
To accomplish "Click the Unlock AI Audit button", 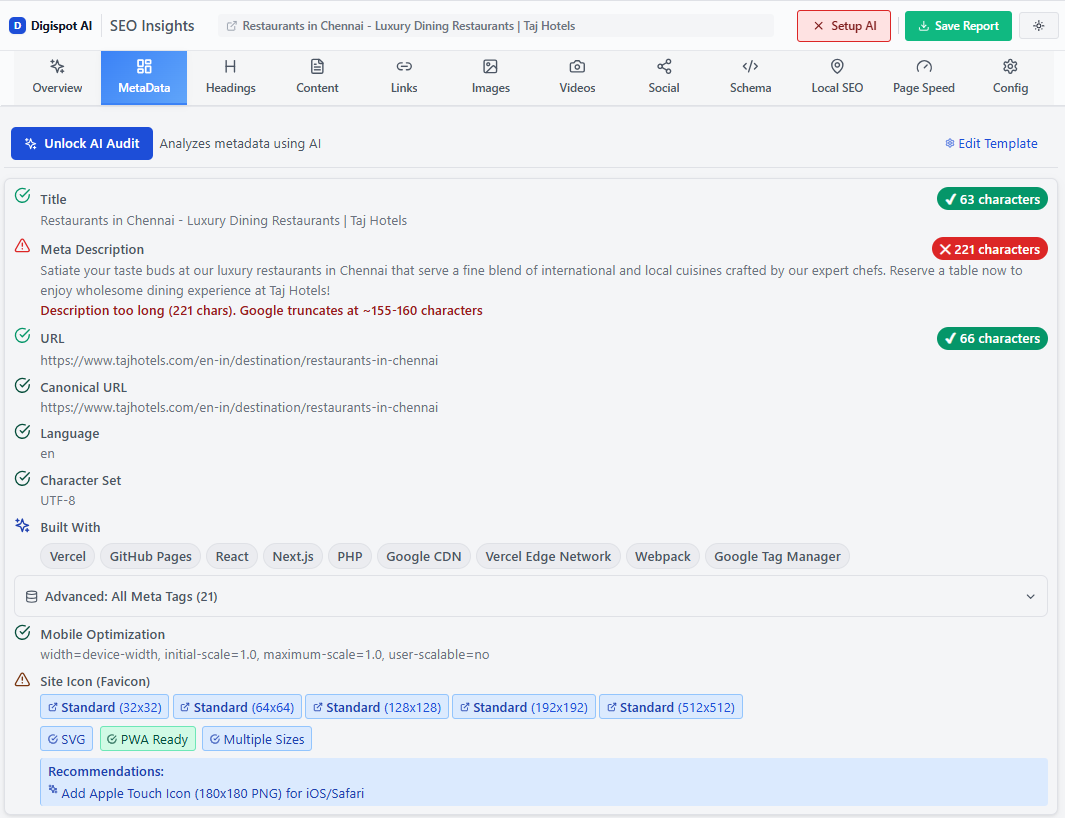I will coord(81,143).
